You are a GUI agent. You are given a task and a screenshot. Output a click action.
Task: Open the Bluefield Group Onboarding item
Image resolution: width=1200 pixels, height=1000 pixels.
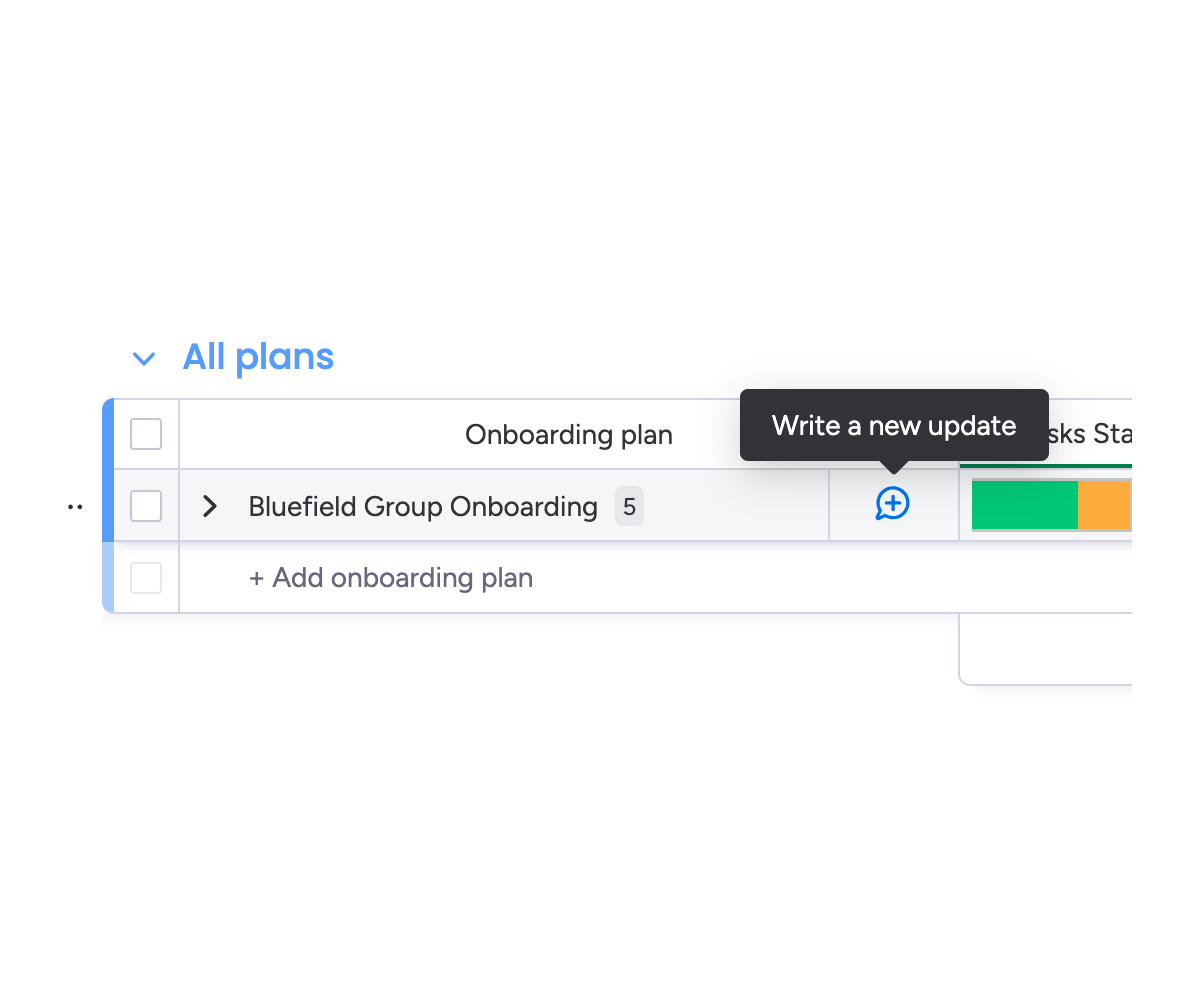422,507
